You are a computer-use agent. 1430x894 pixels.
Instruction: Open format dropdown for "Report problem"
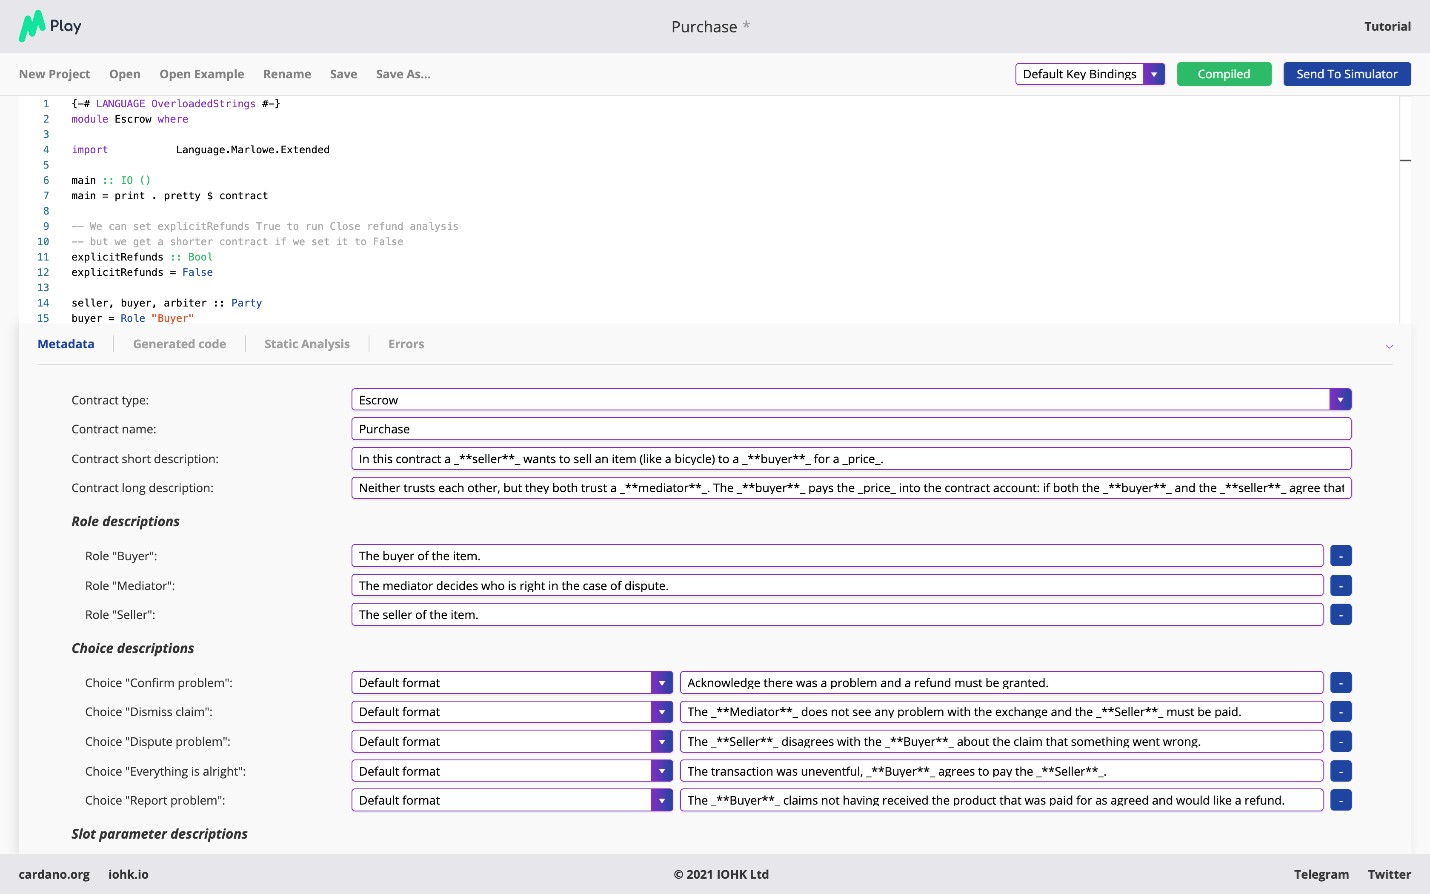661,801
